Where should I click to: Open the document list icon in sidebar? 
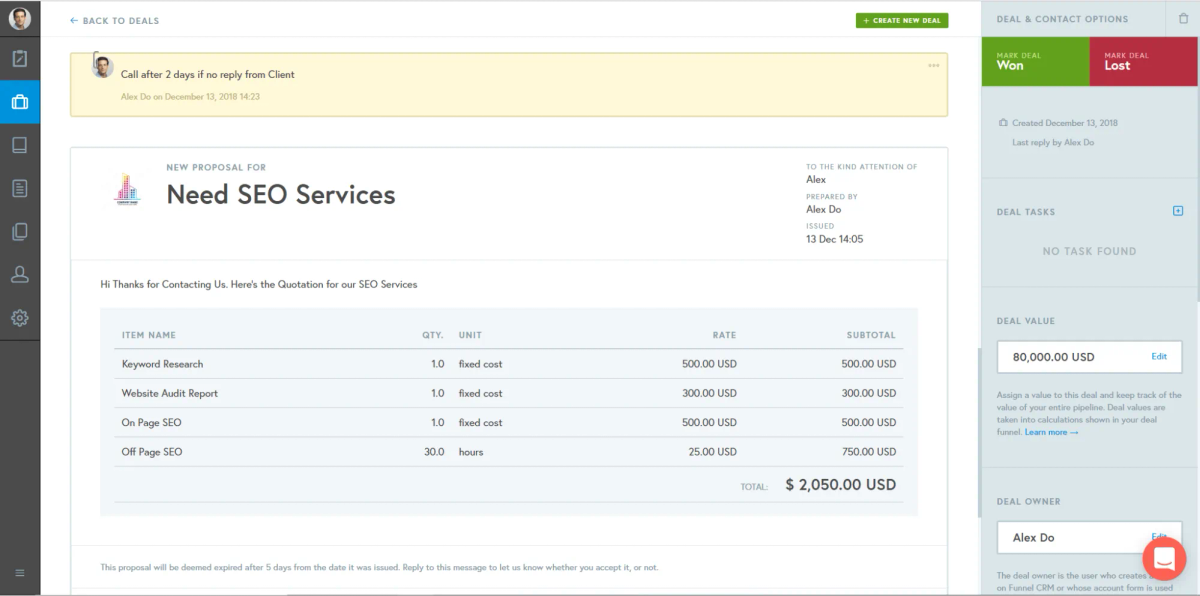(20, 188)
